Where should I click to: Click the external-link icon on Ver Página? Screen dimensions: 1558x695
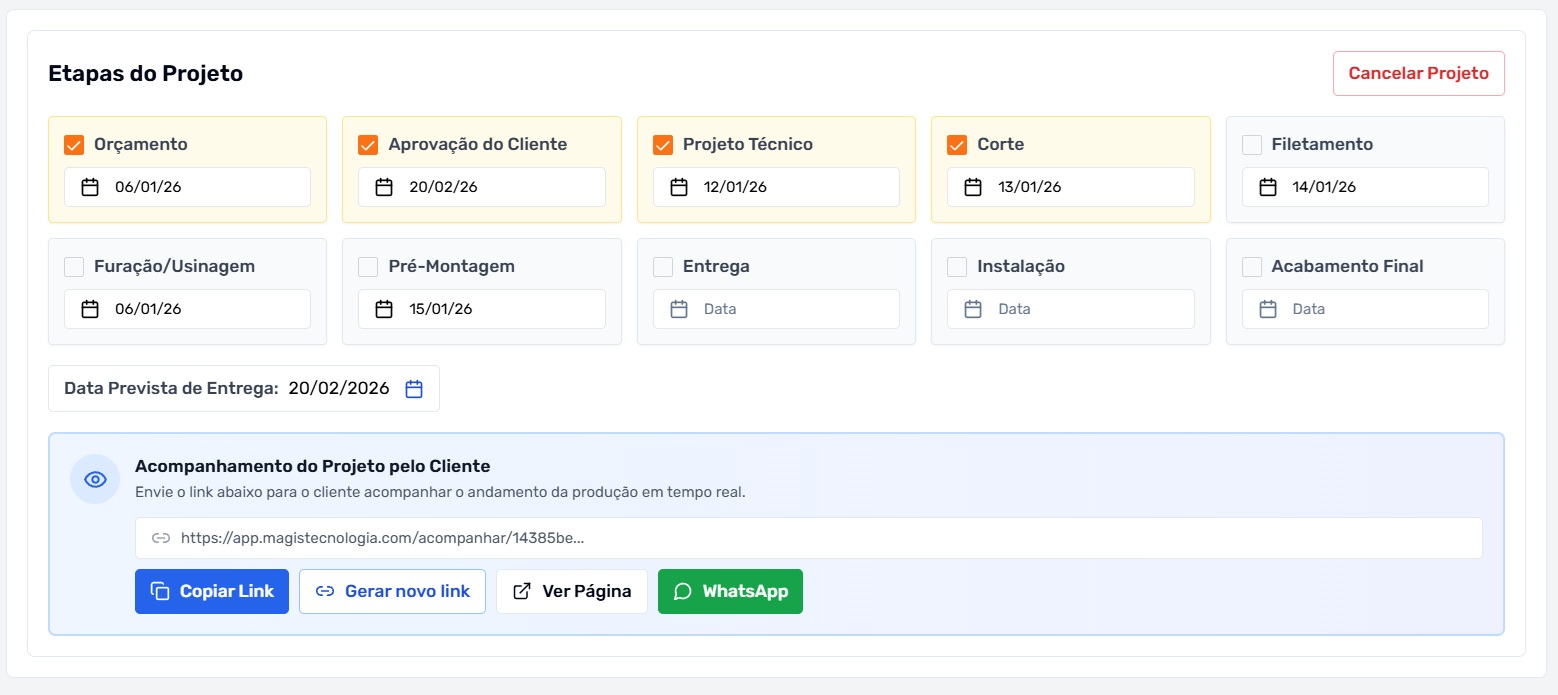pyautogui.click(x=522, y=590)
